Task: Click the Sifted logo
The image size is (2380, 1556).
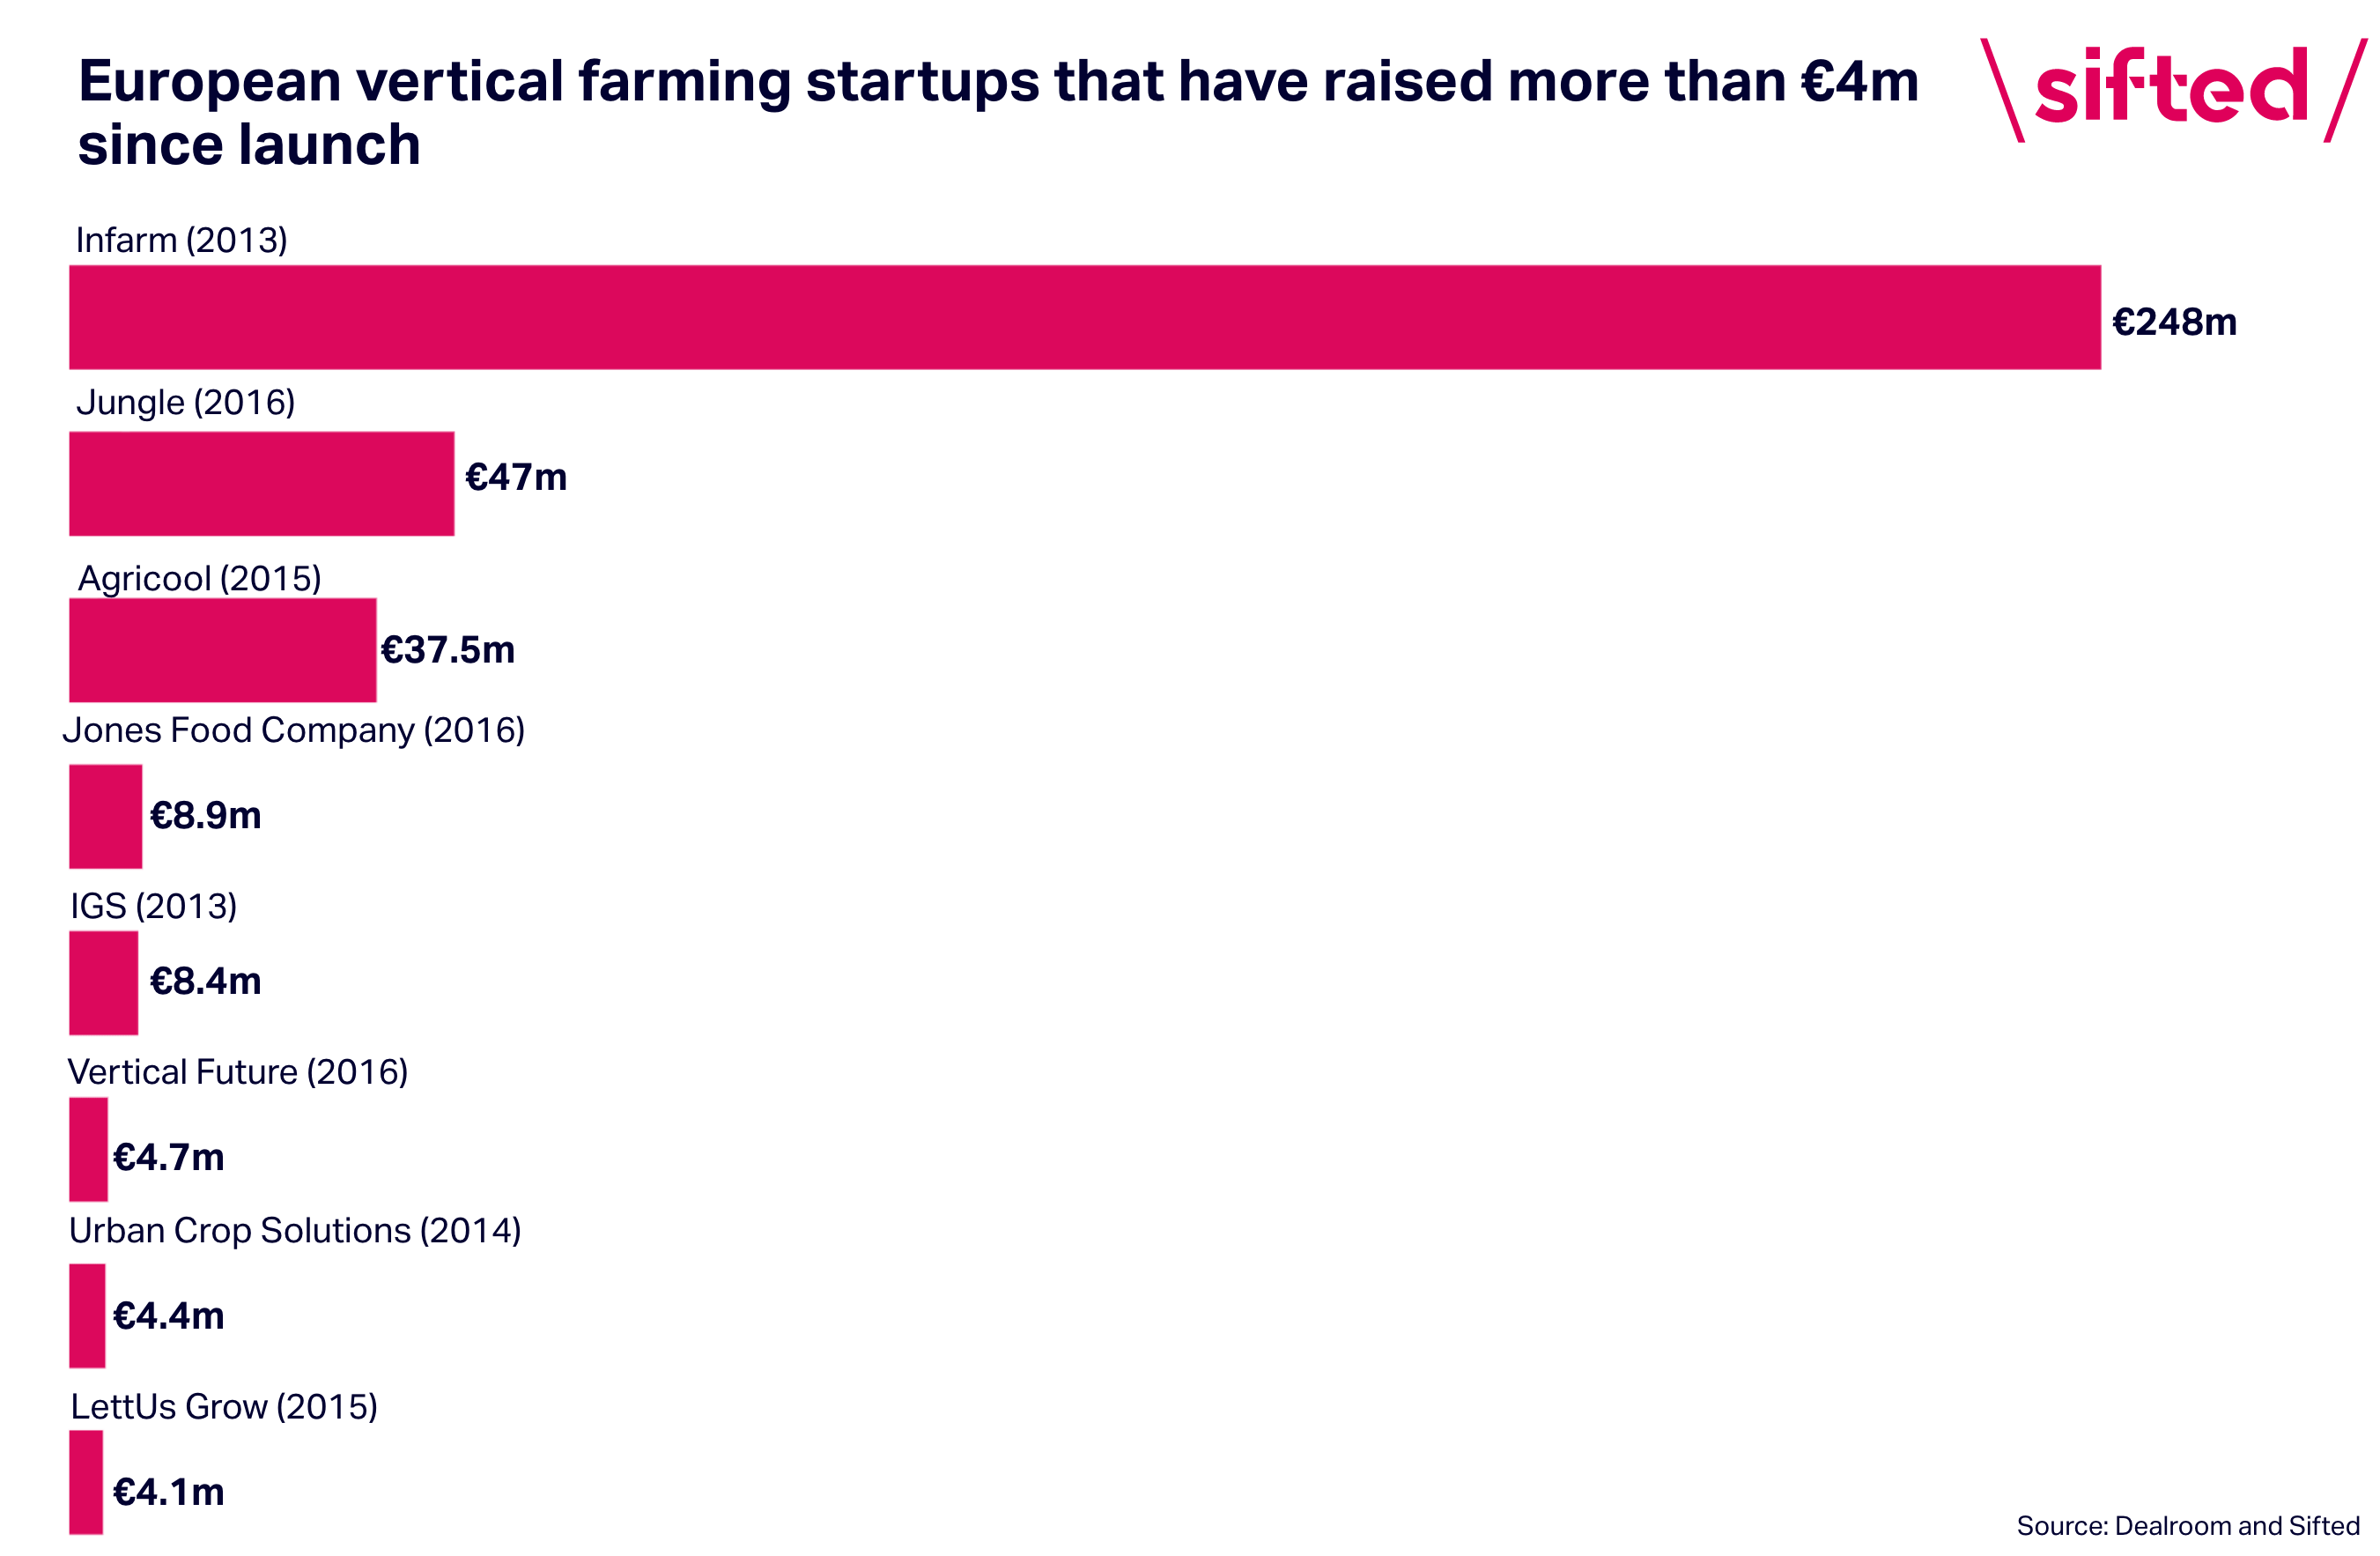Action: [x=2174, y=90]
